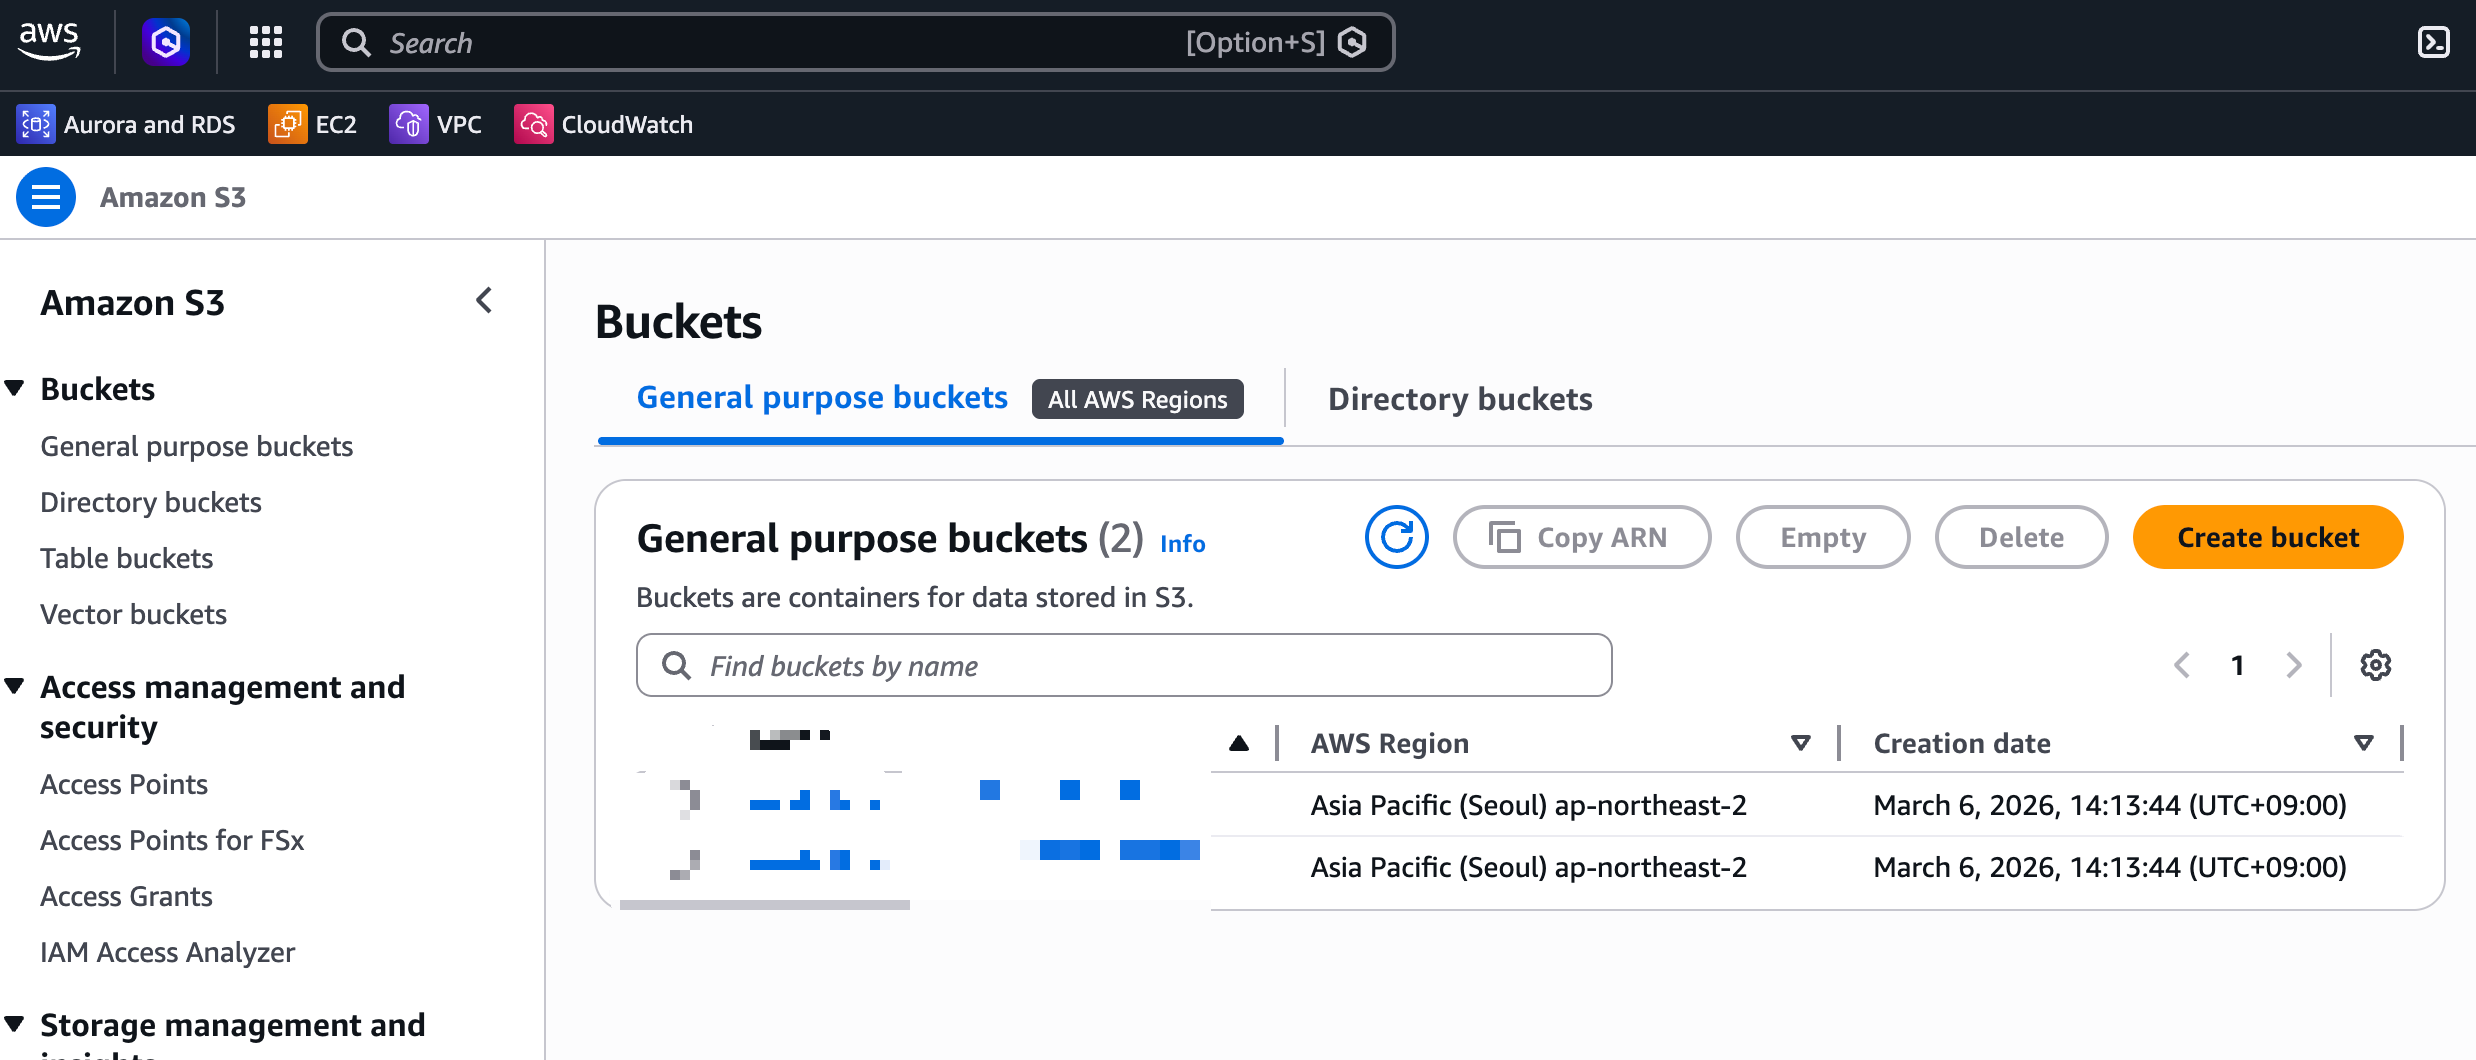Screen dimensions: 2476x1060
Task: Select page 1 in pagination
Action: (x=2238, y=665)
